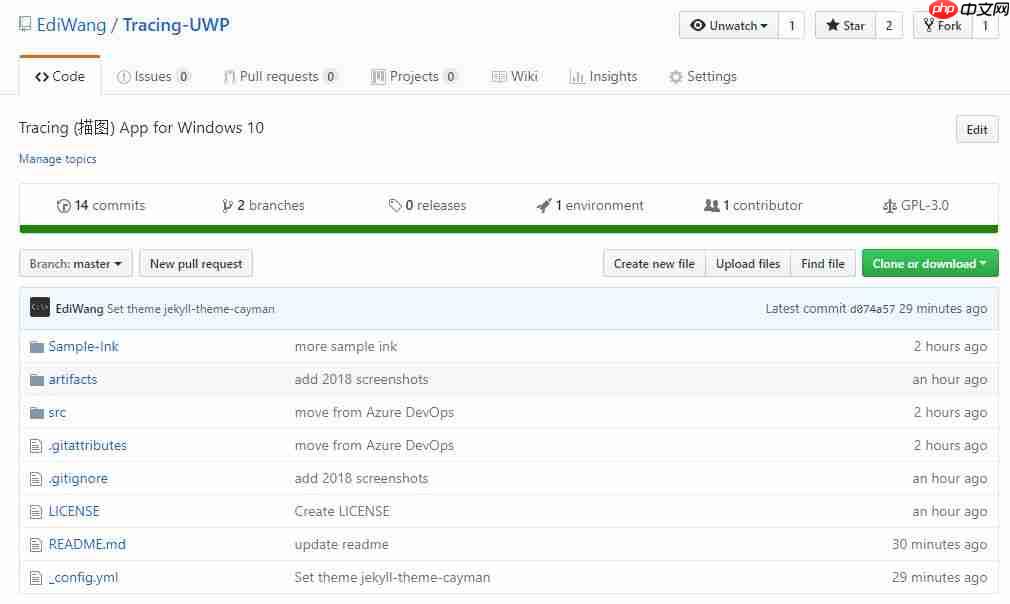Open the .gitignore file name
Screen dimensions: 1010x604
78,478
